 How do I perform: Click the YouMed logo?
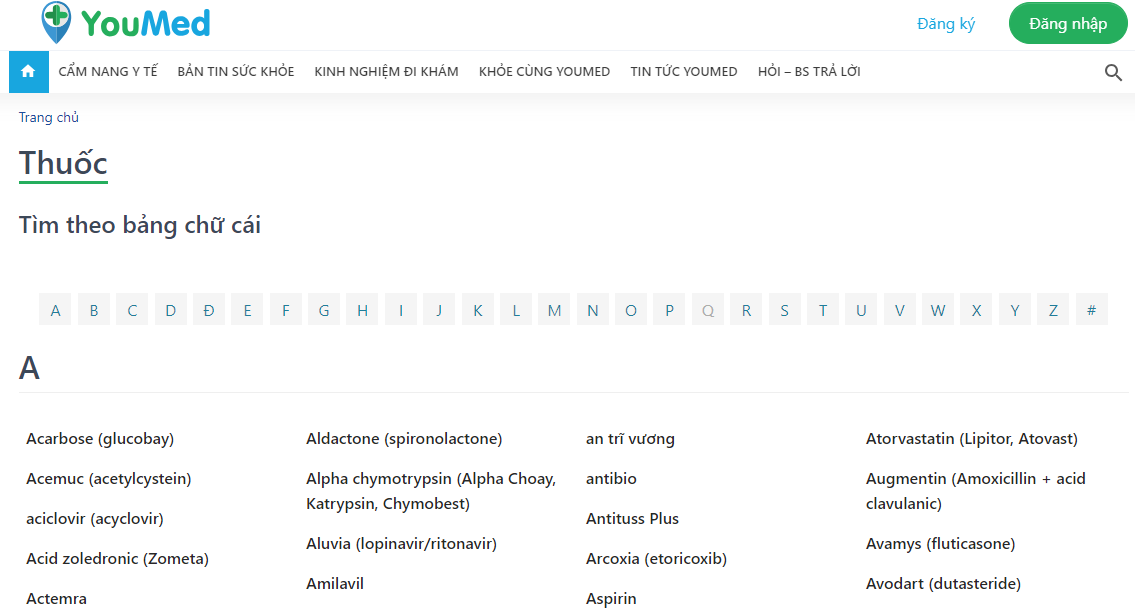(x=126, y=23)
